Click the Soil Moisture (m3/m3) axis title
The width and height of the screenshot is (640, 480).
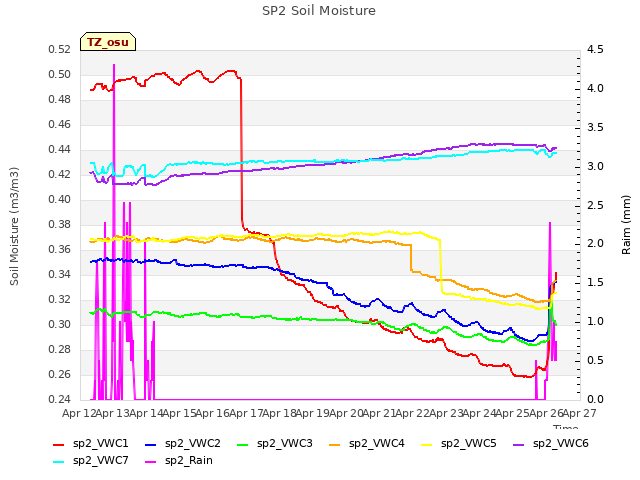pyautogui.click(x=14, y=226)
